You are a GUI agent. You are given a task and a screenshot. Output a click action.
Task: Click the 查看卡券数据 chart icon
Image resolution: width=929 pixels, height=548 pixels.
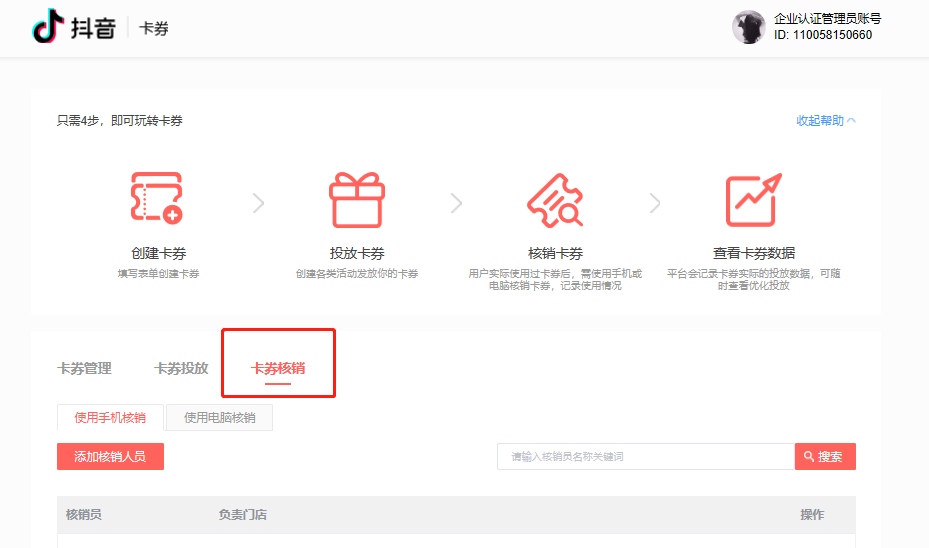[754, 200]
